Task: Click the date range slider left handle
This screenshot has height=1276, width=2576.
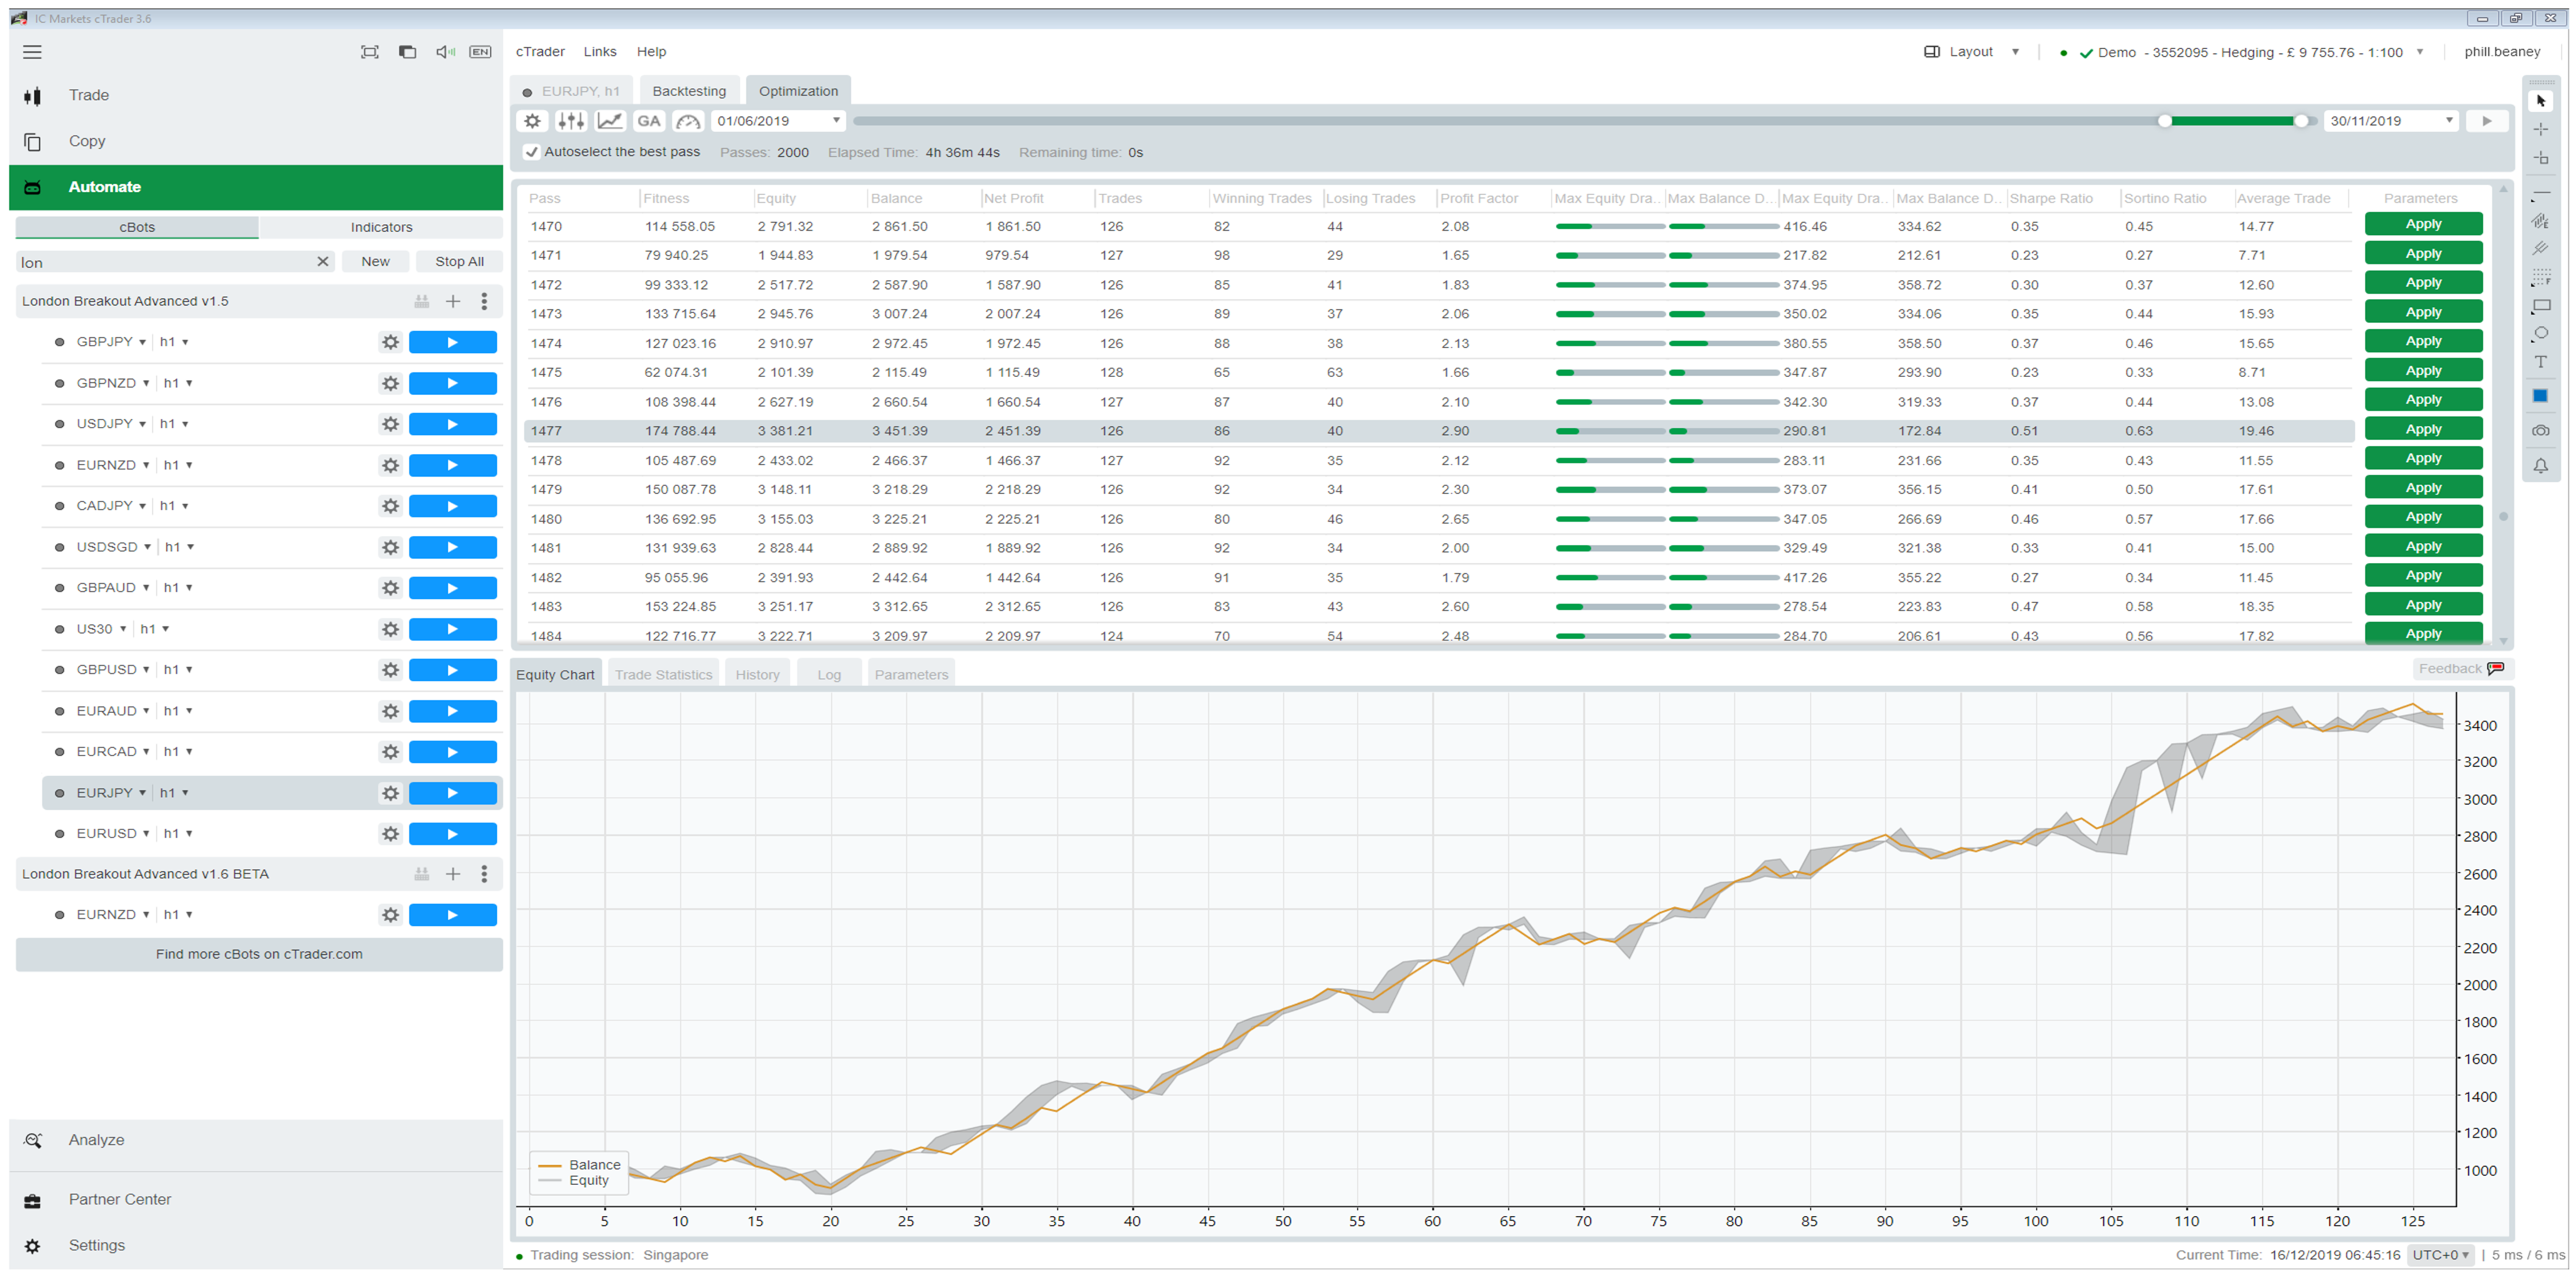Action: click(2164, 121)
